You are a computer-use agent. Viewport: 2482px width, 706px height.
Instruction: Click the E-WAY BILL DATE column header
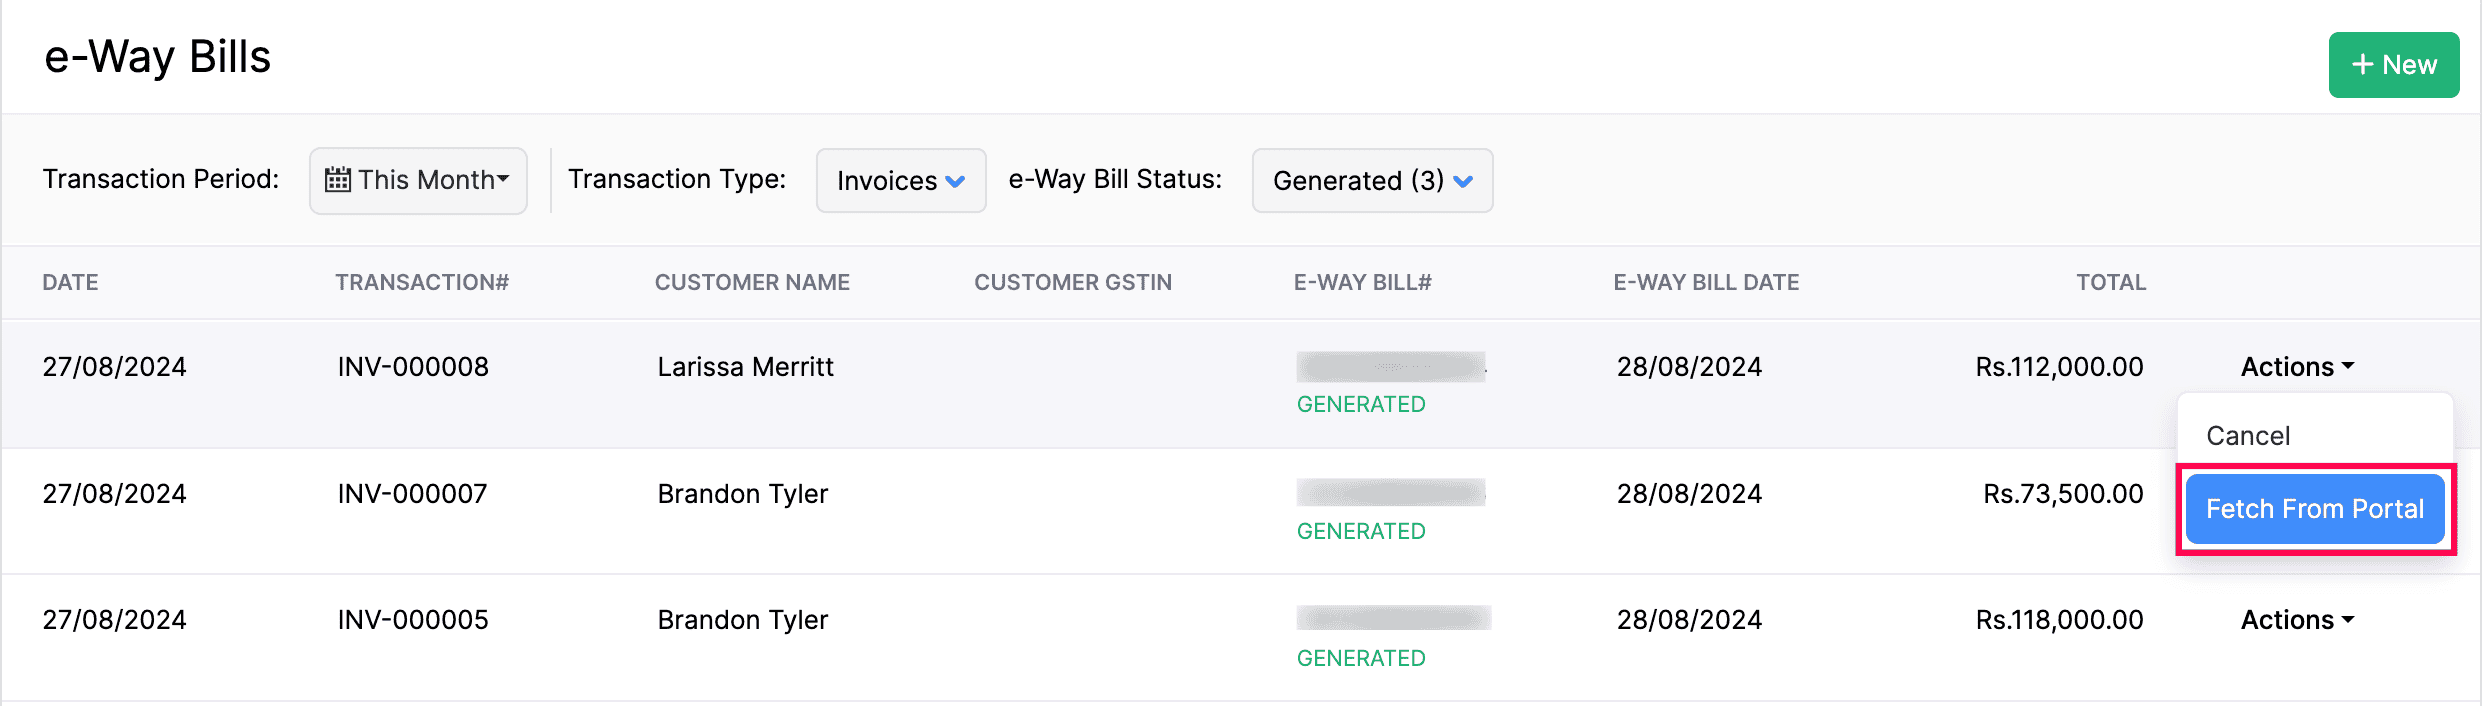[x=1706, y=283]
